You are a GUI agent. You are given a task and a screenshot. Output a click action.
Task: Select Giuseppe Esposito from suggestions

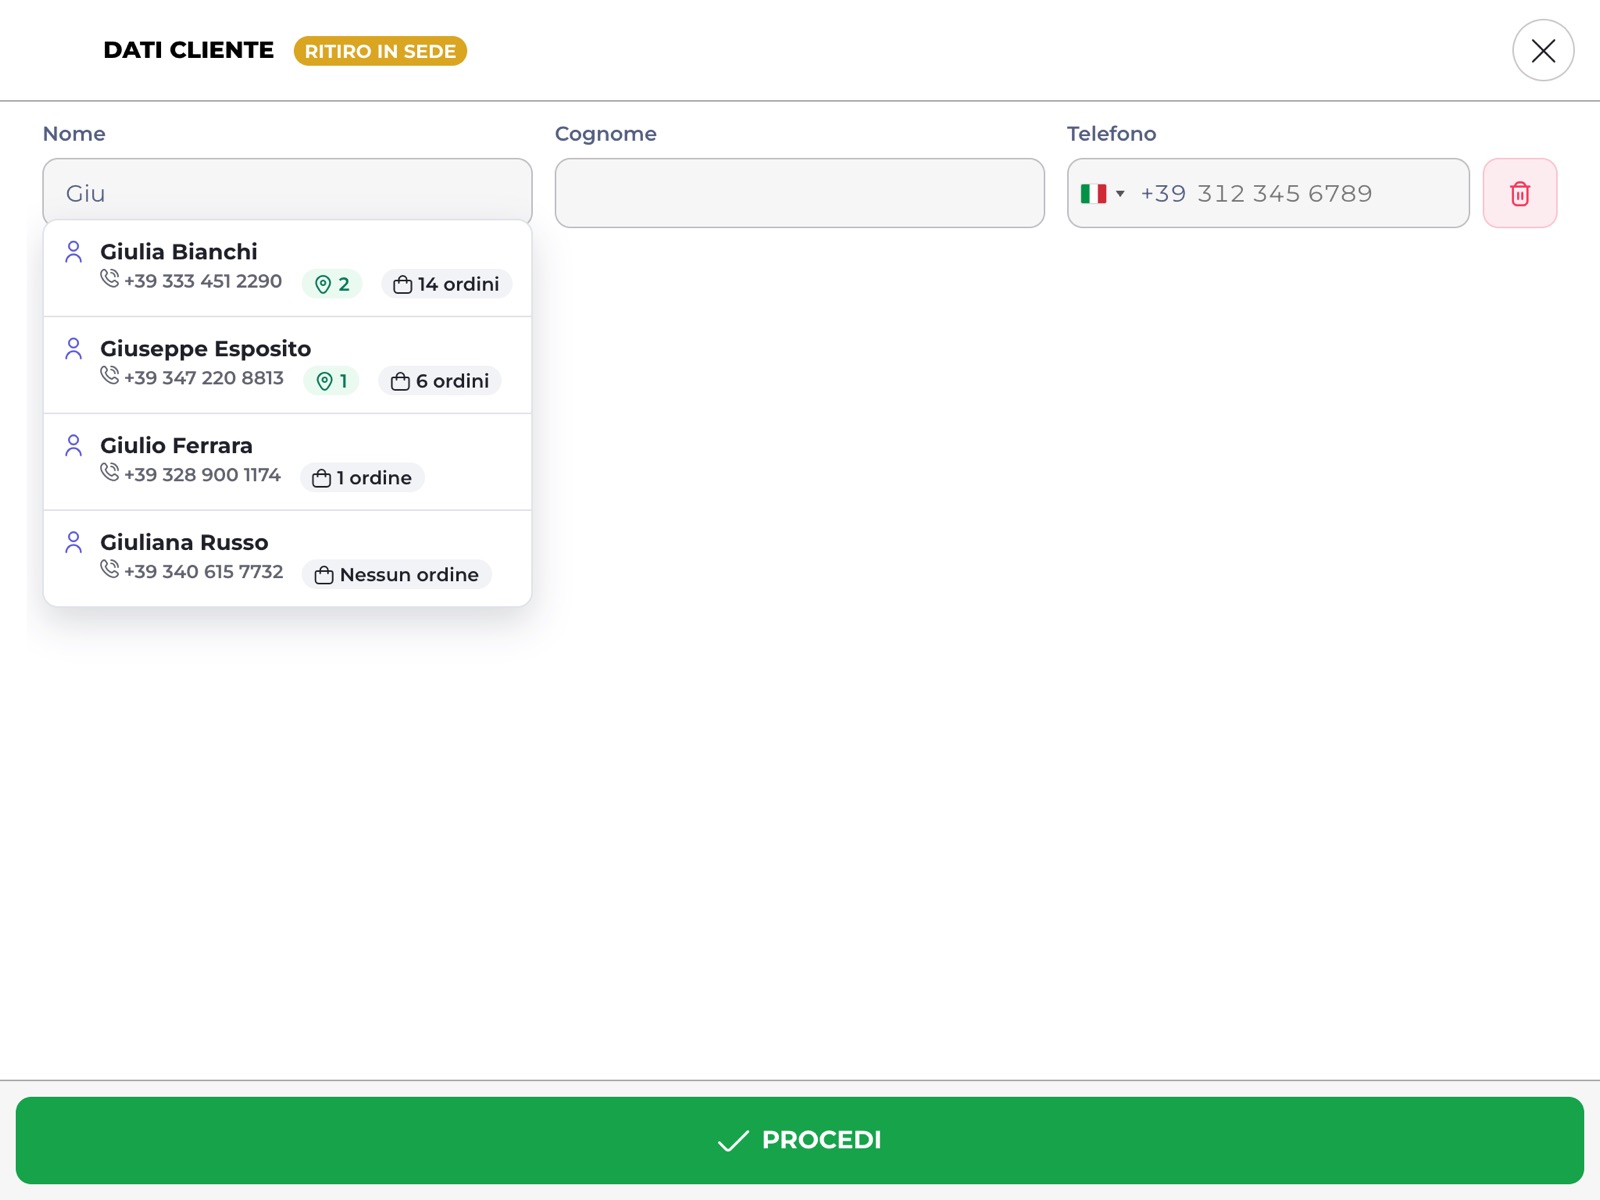287,365
